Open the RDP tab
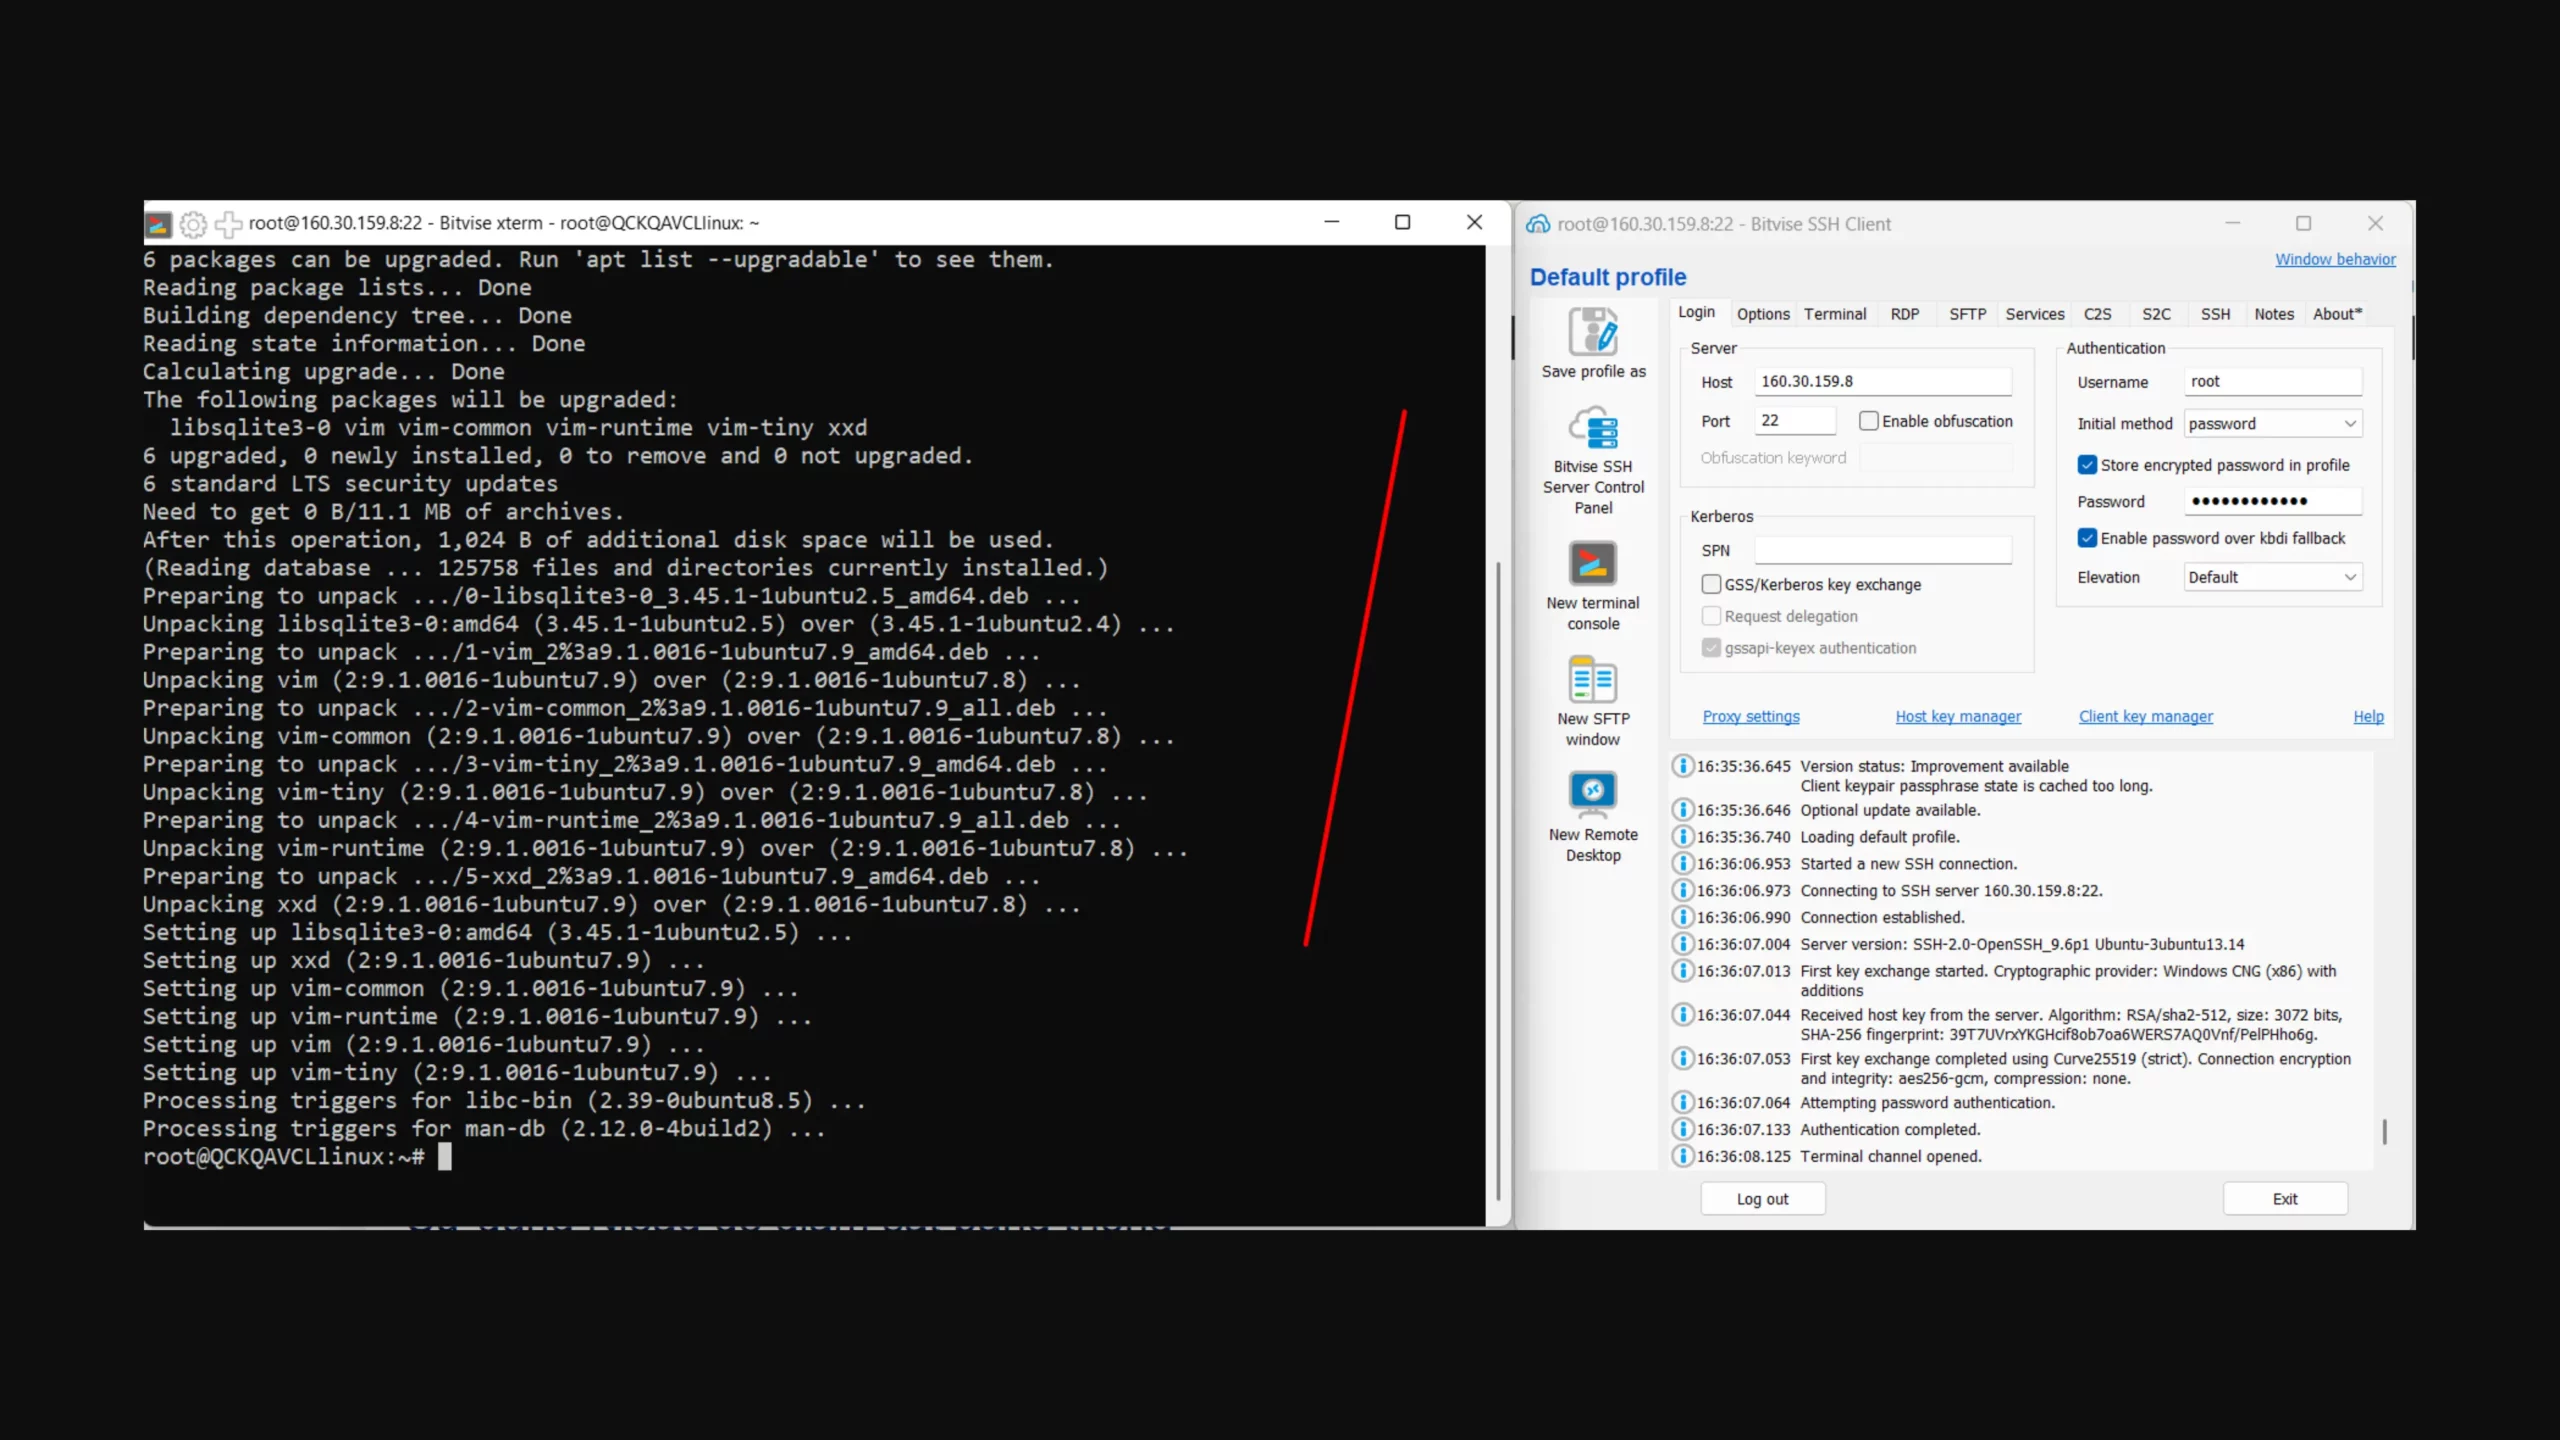 [x=1905, y=314]
